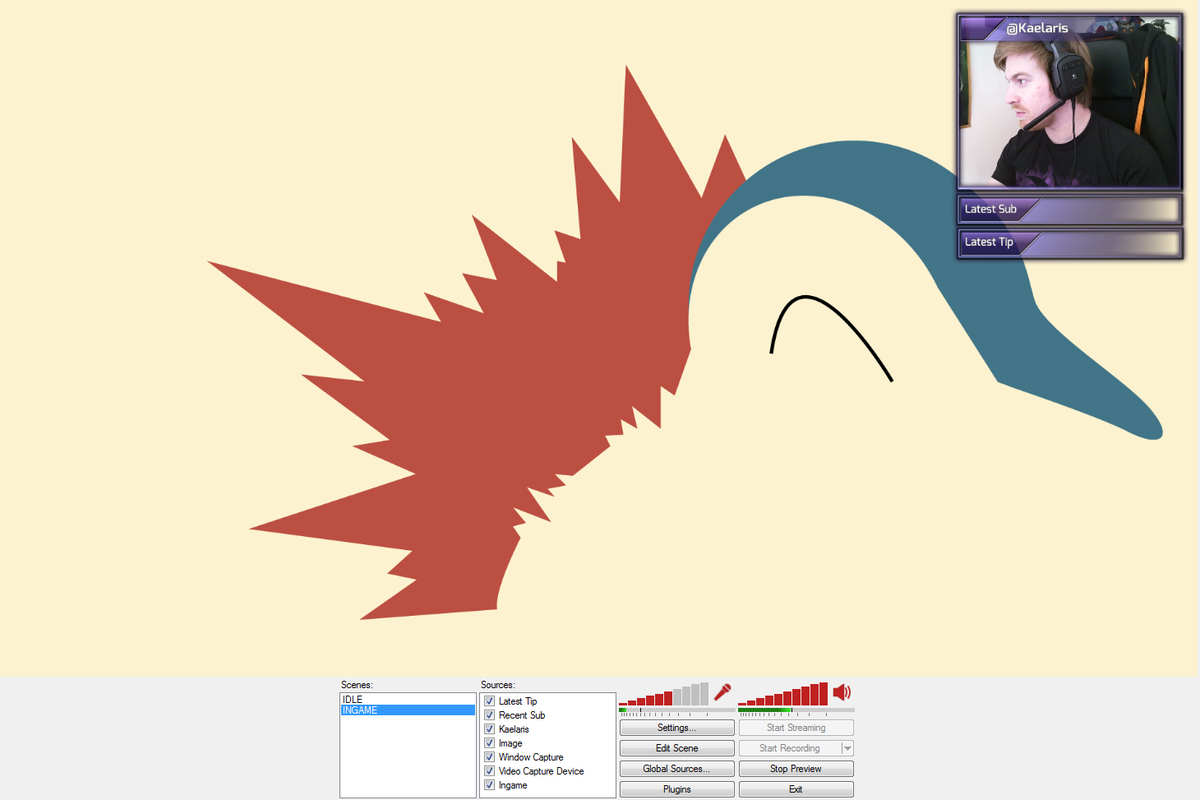The height and width of the screenshot is (800, 1200).
Task: Open the Start Recording dropdown arrow
Action: tap(848, 748)
